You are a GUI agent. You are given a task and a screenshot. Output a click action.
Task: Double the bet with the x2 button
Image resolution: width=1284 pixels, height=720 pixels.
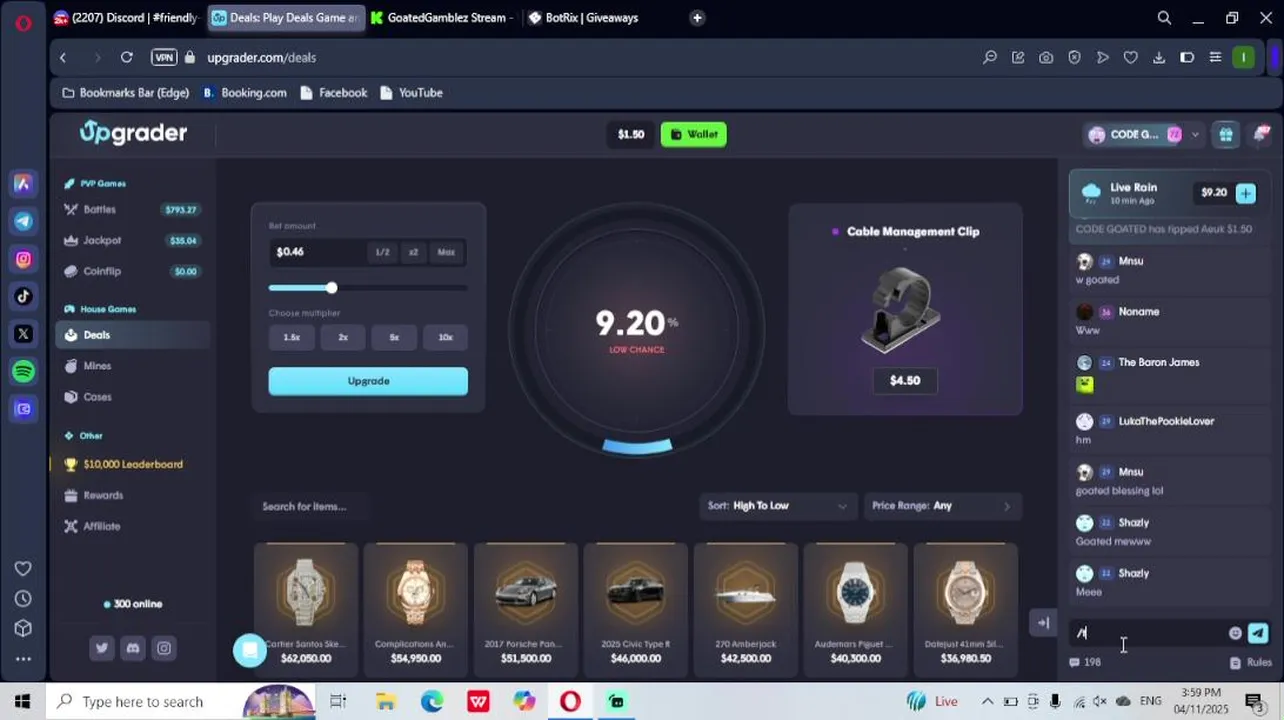[x=413, y=252]
